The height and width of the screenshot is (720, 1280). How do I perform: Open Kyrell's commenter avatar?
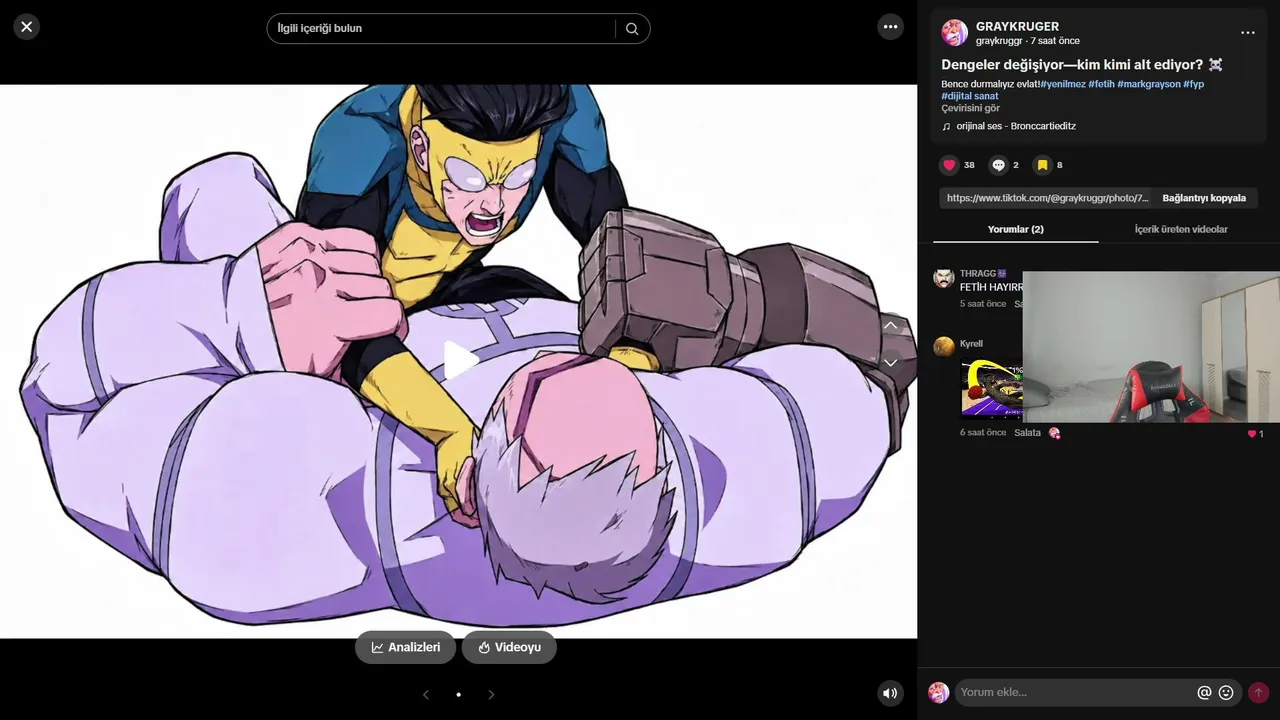tap(944, 347)
